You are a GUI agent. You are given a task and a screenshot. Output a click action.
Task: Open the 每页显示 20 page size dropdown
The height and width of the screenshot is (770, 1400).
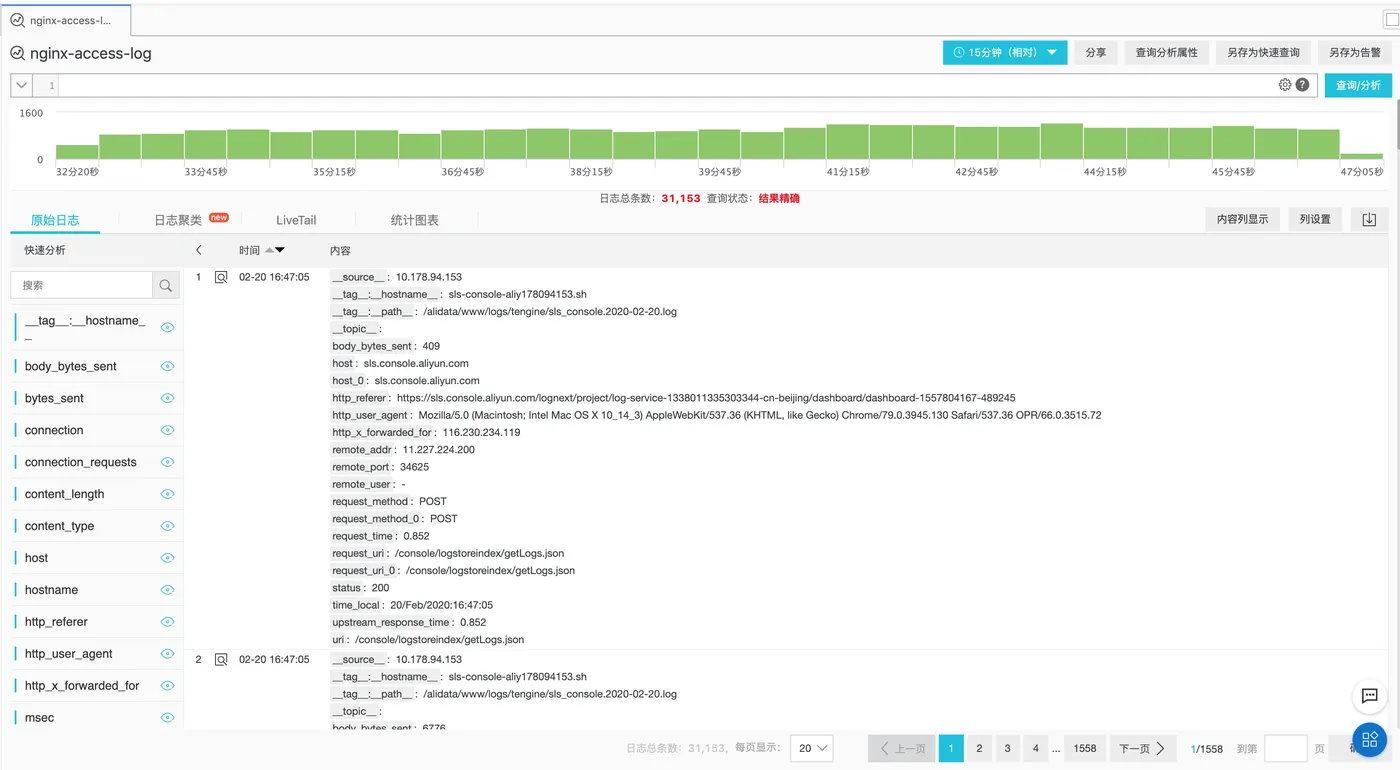(x=811, y=748)
